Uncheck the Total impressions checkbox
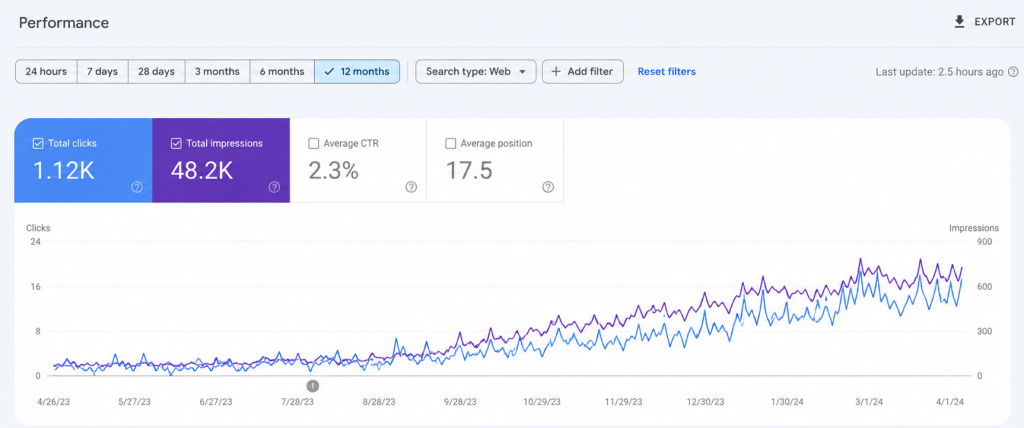The height and width of the screenshot is (428, 1024). [x=176, y=143]
